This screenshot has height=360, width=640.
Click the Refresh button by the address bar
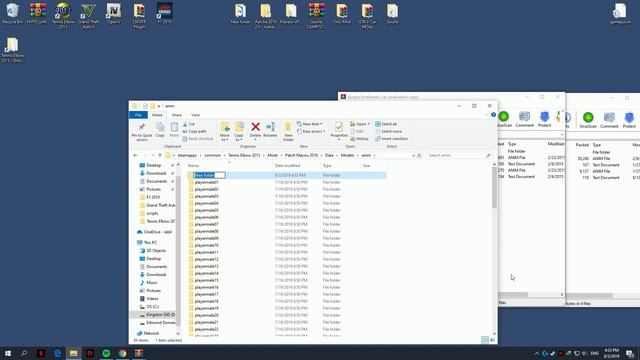tap(419, 156)
